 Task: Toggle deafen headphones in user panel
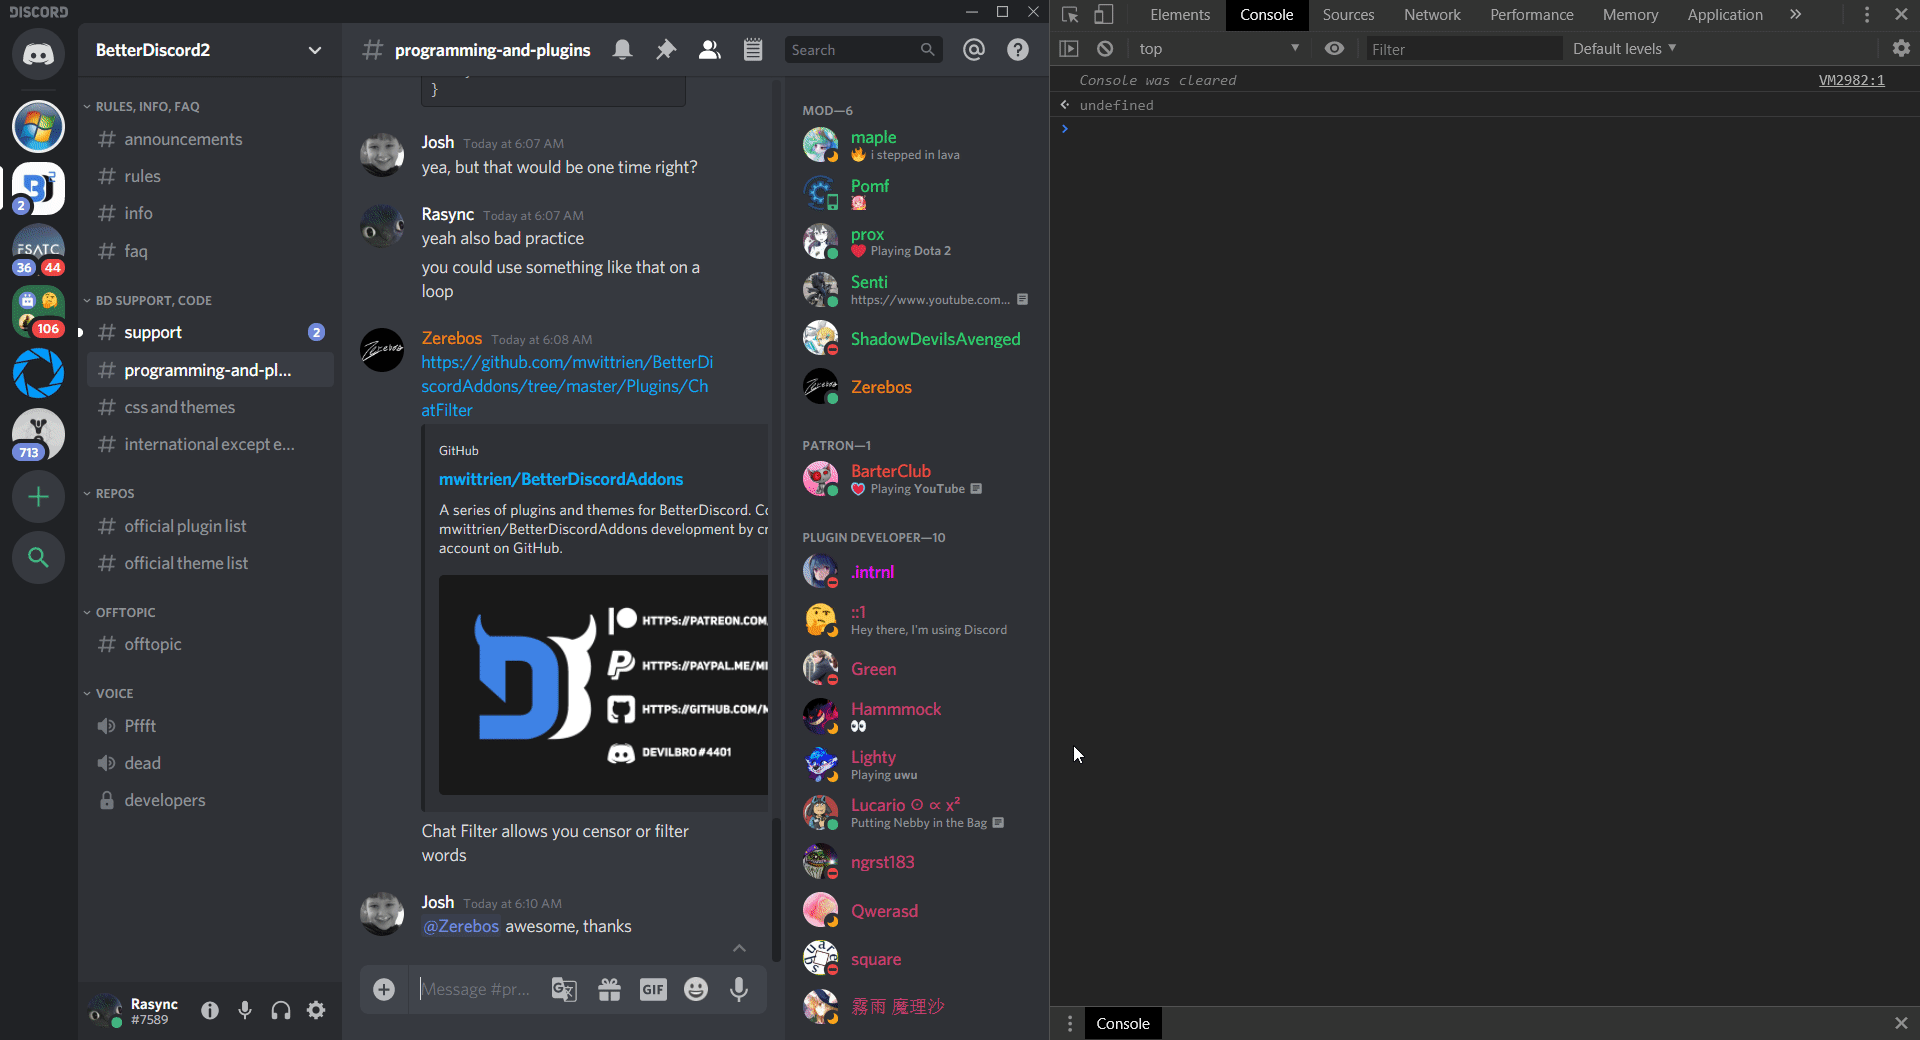[x=281, y=1010]
